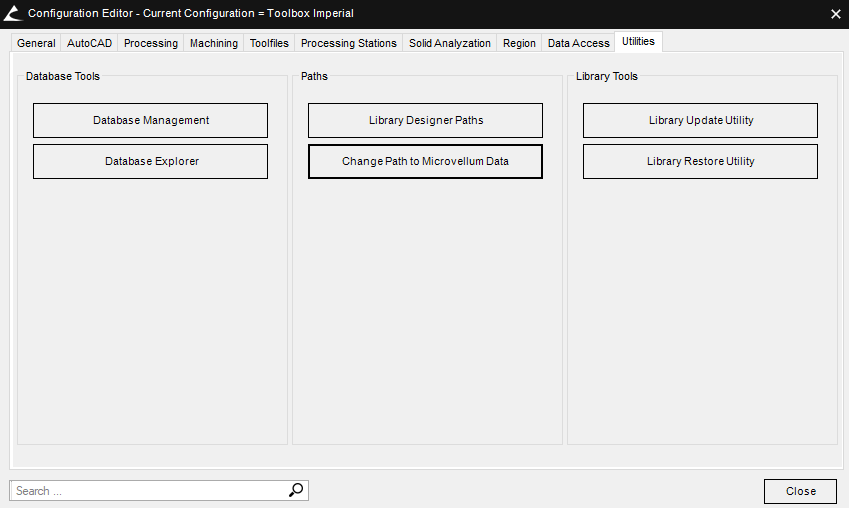Open Library Designer Paths

pos(425,120)
